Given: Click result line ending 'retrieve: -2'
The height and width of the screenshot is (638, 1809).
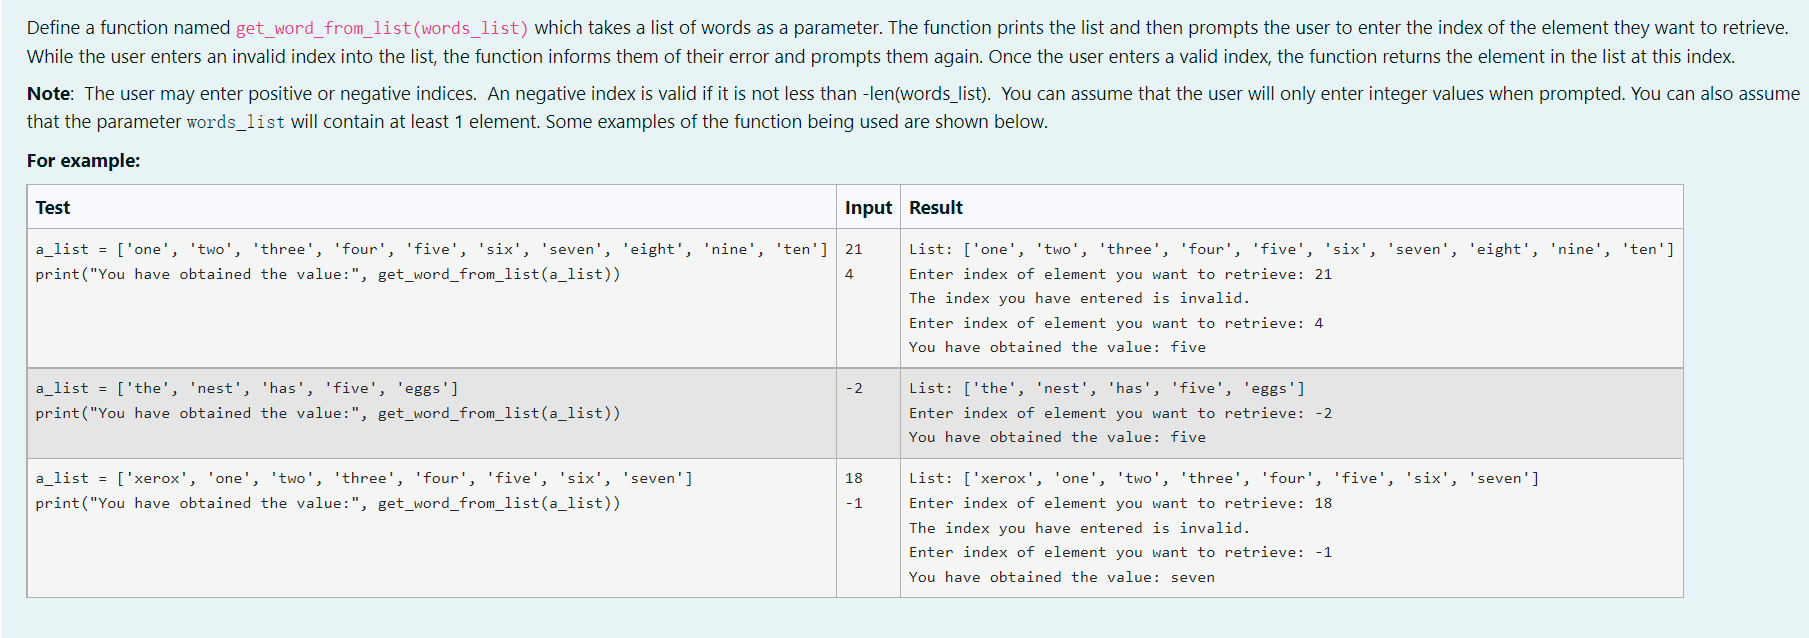Looking at the screenshot, I should pos(1120,413).
